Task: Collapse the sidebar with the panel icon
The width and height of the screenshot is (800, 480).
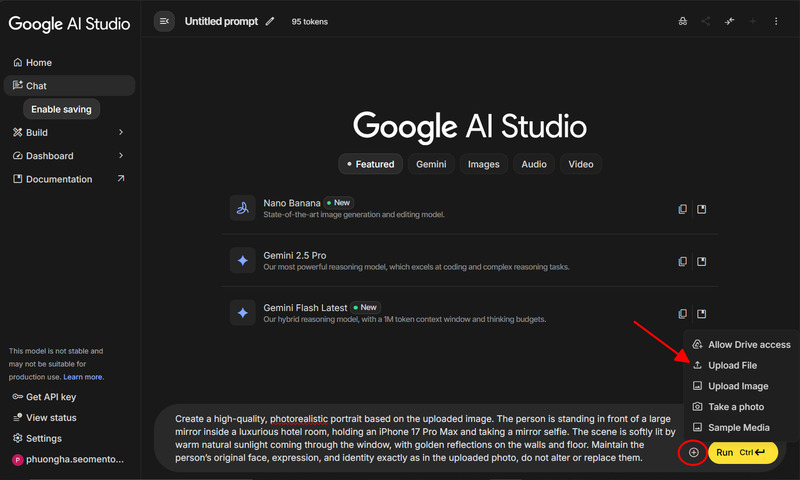Action: (164, 21)
